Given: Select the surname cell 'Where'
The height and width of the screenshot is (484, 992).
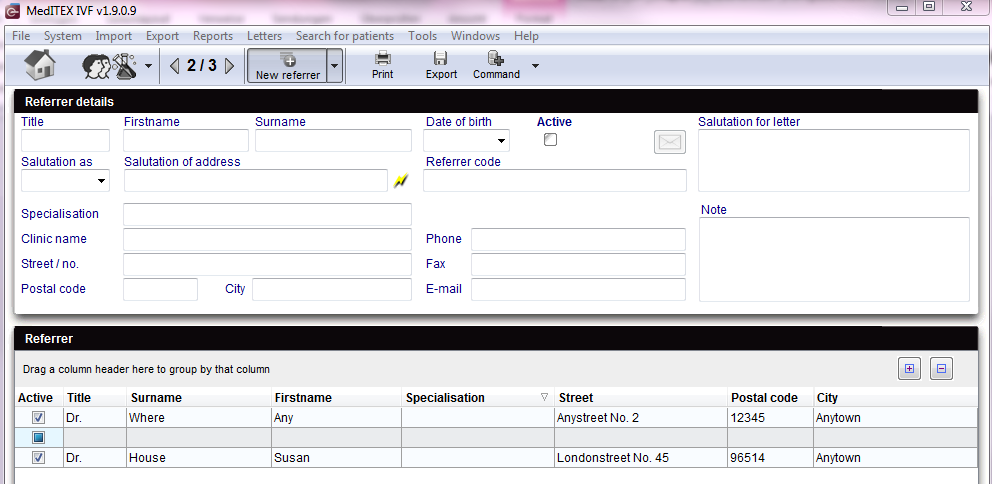Looking at the screenshot, I should 199,418.
